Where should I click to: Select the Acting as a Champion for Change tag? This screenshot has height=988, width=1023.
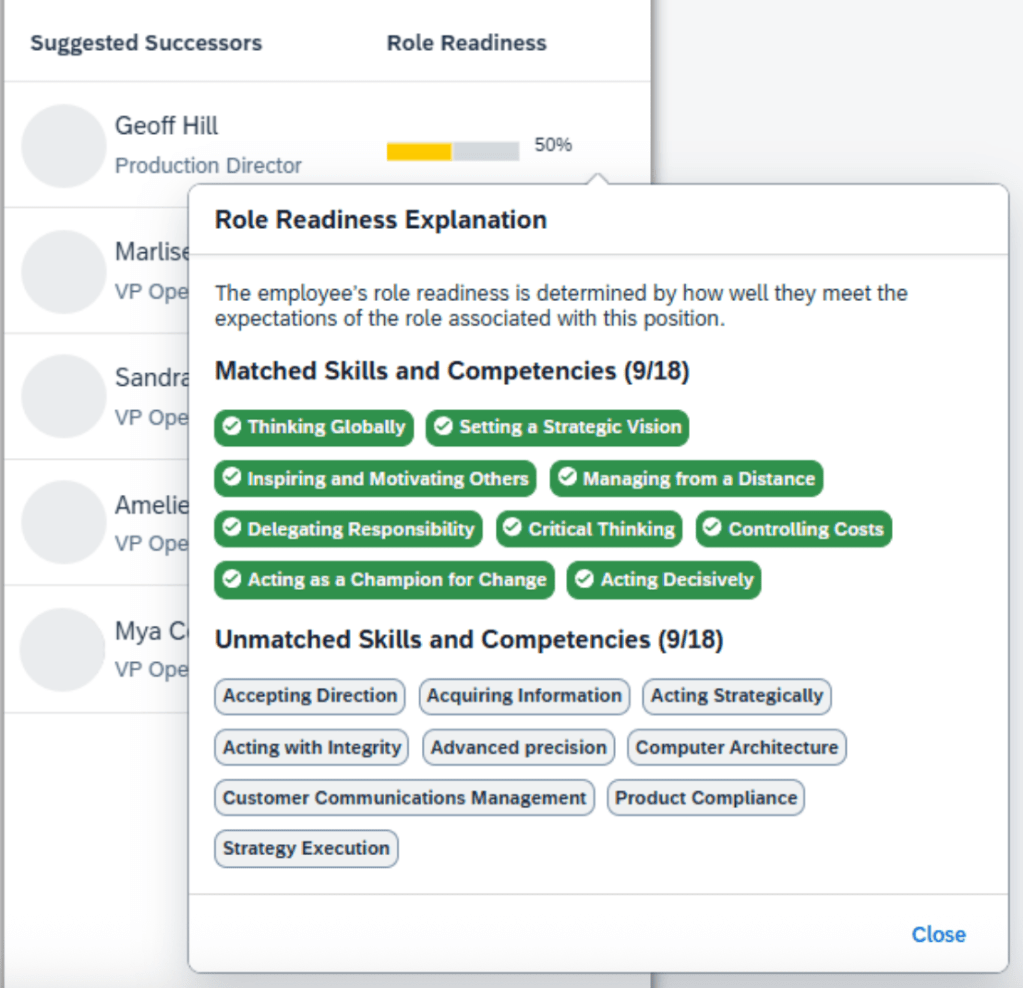click(x=384, y=580)
